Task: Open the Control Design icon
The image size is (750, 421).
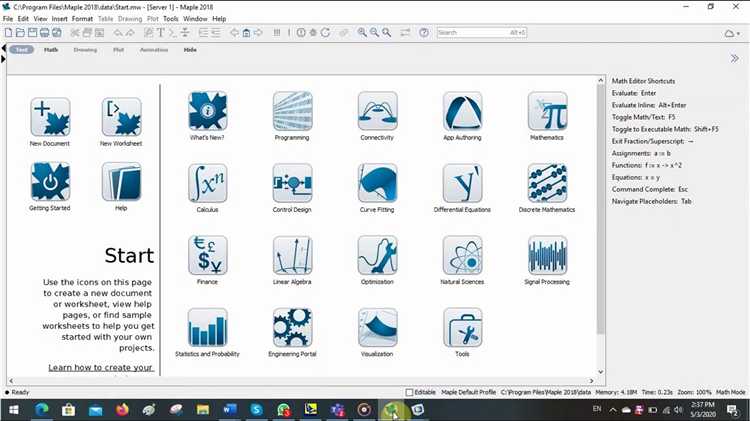Action: 292,183
